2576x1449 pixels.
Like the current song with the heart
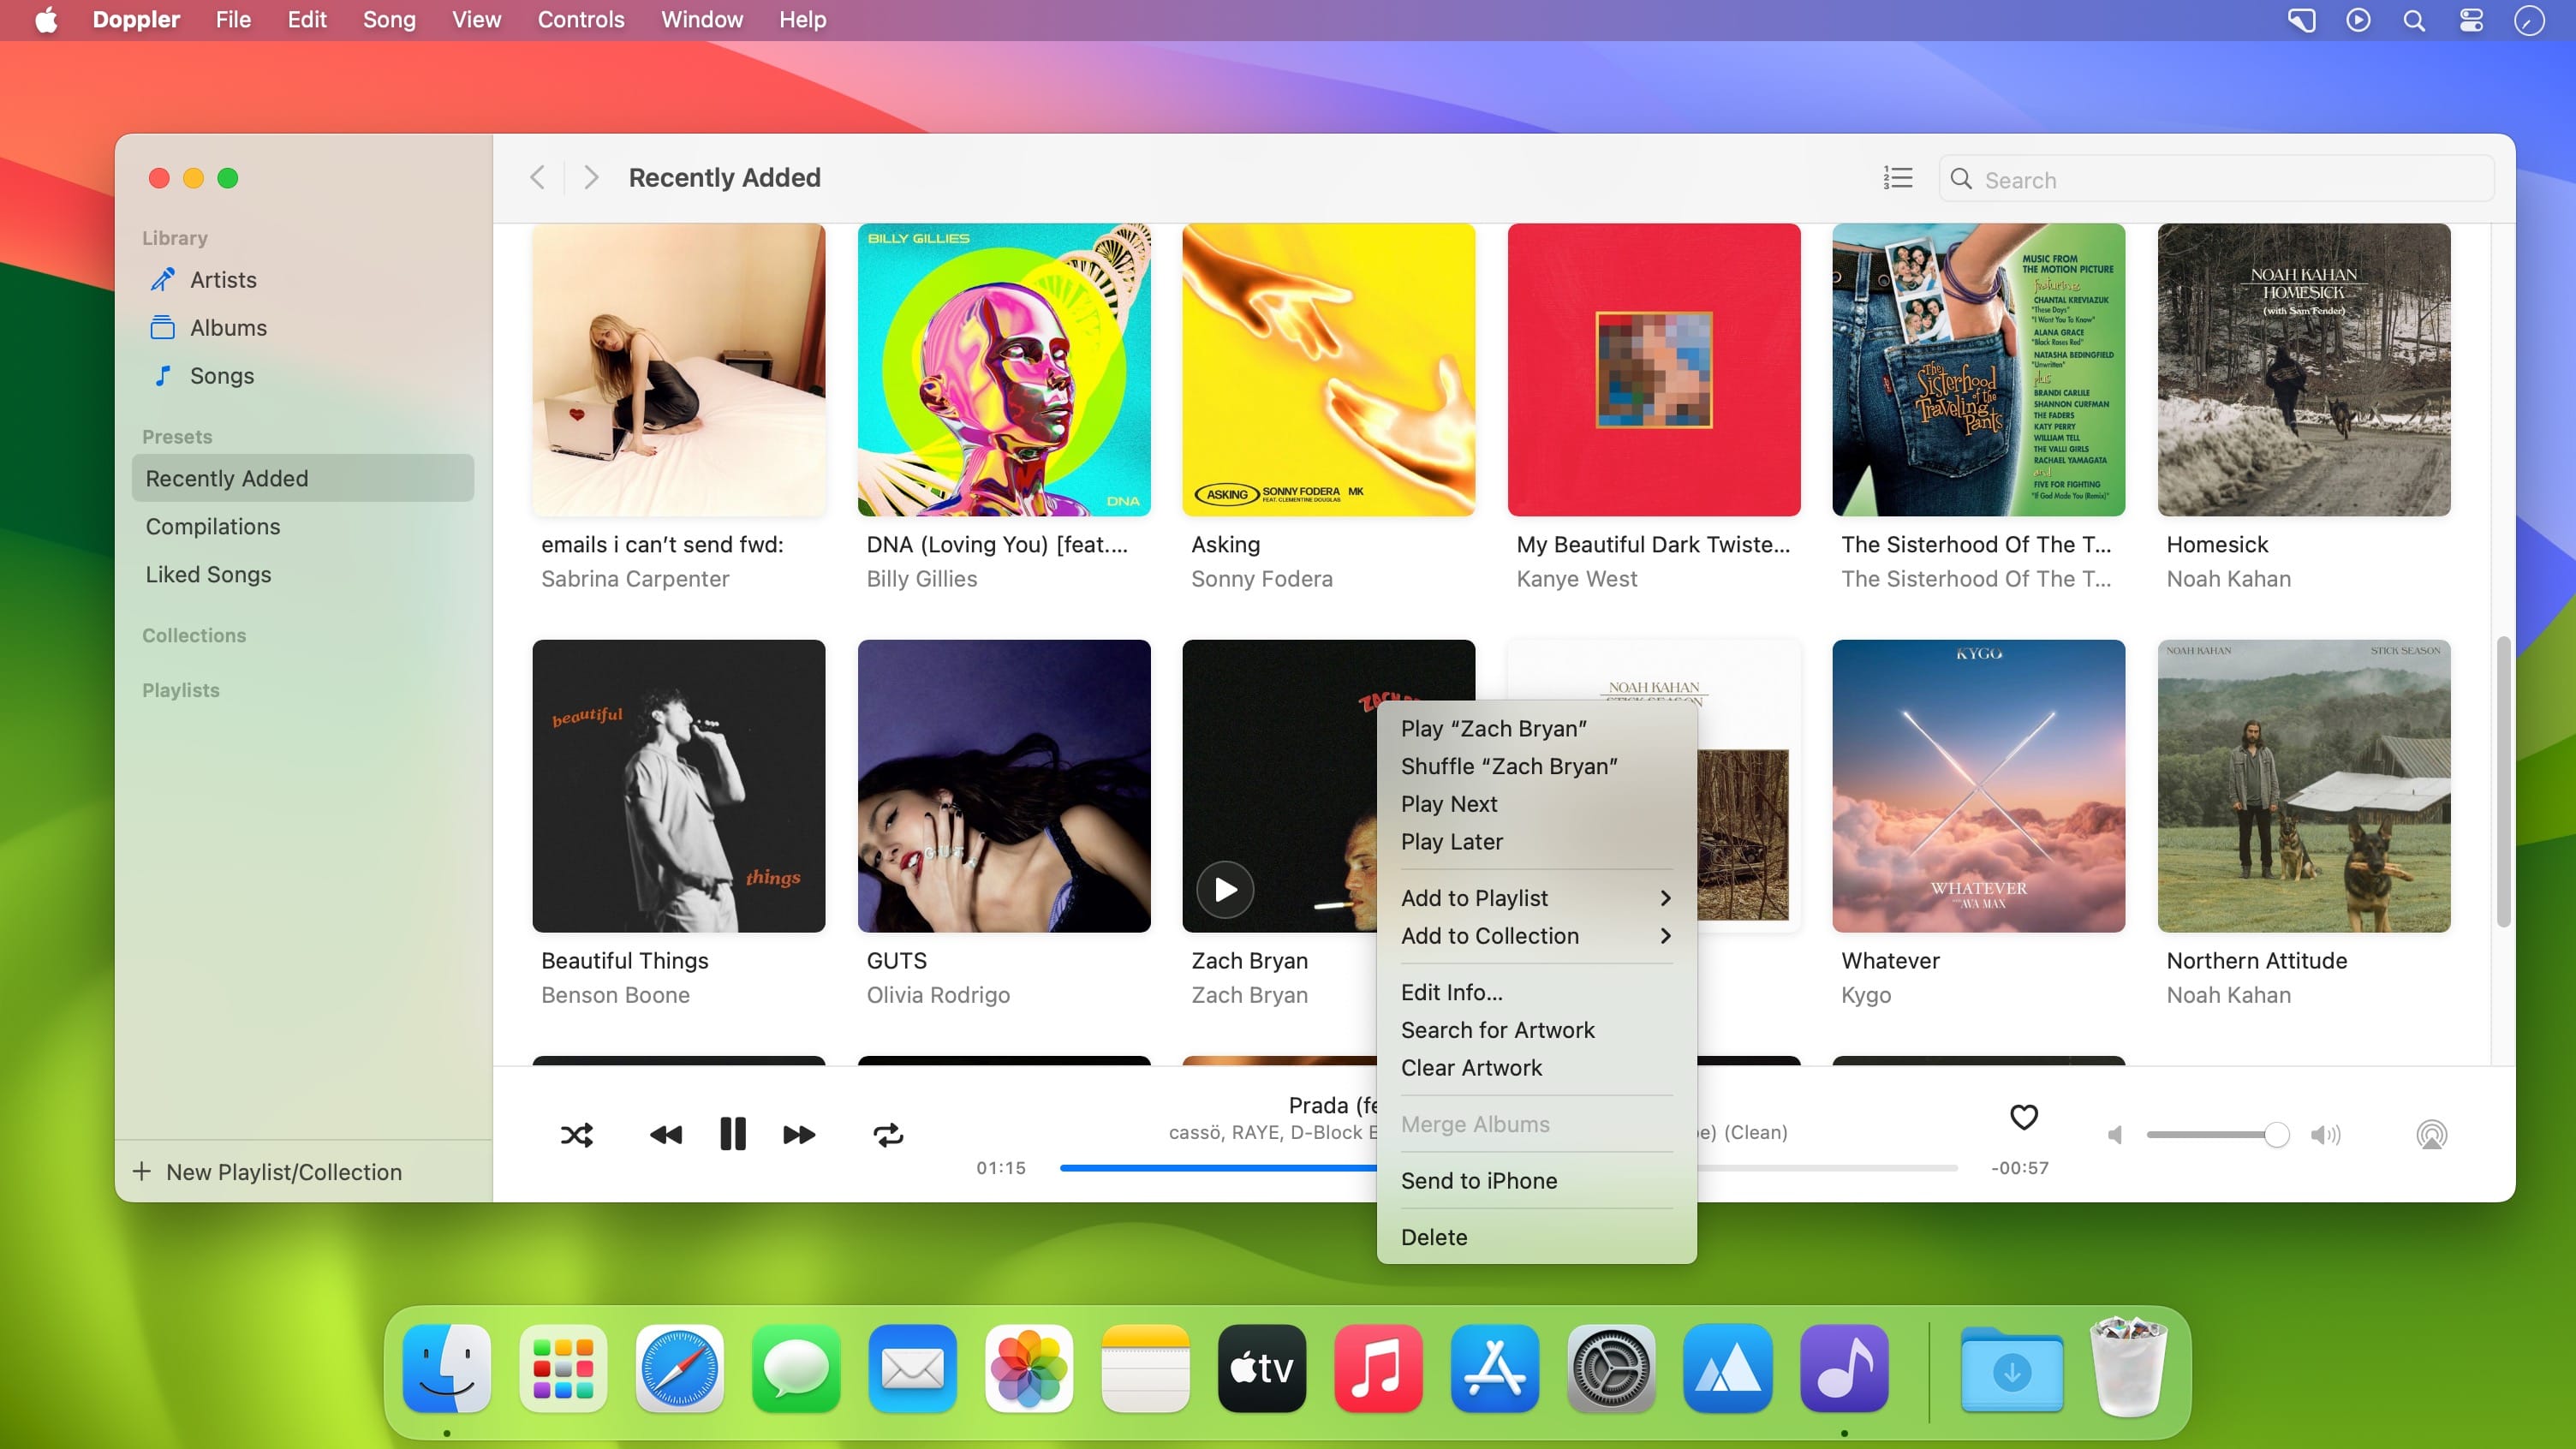[x=2023, y=1116]
